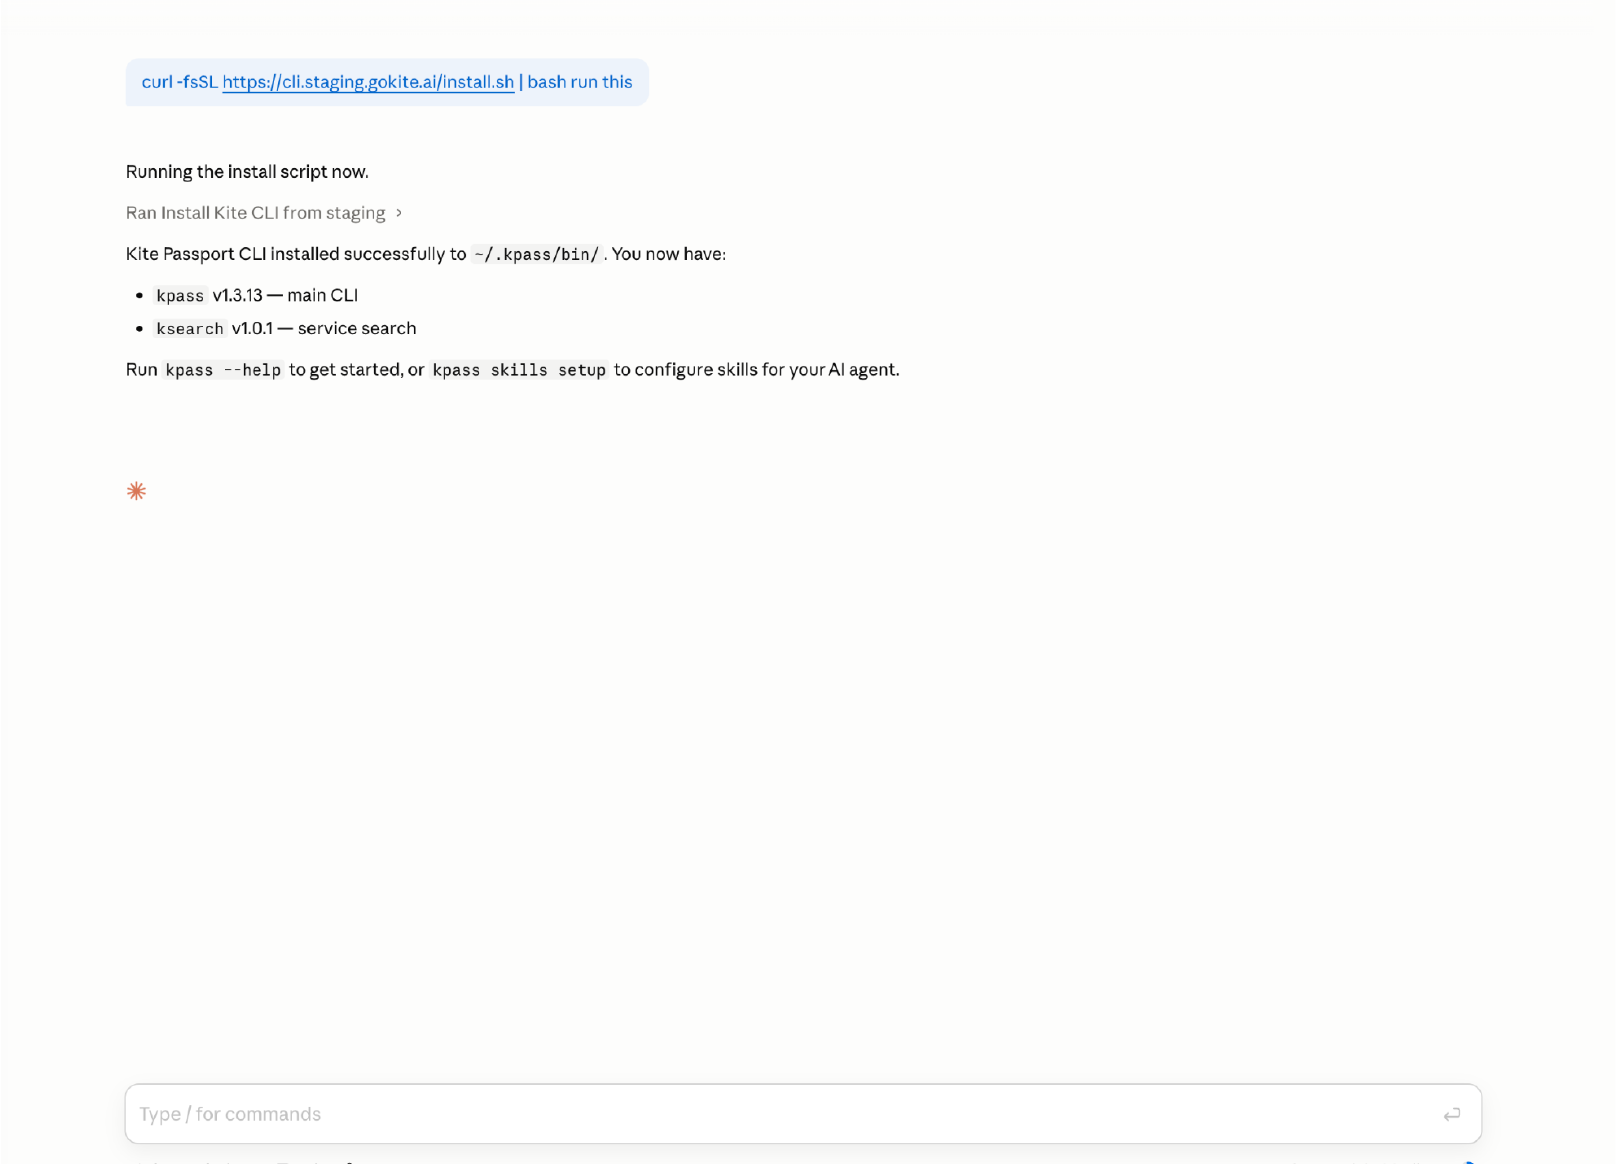
Task: Open the install.sh hyperlink in the message
Action: (369, 82)
